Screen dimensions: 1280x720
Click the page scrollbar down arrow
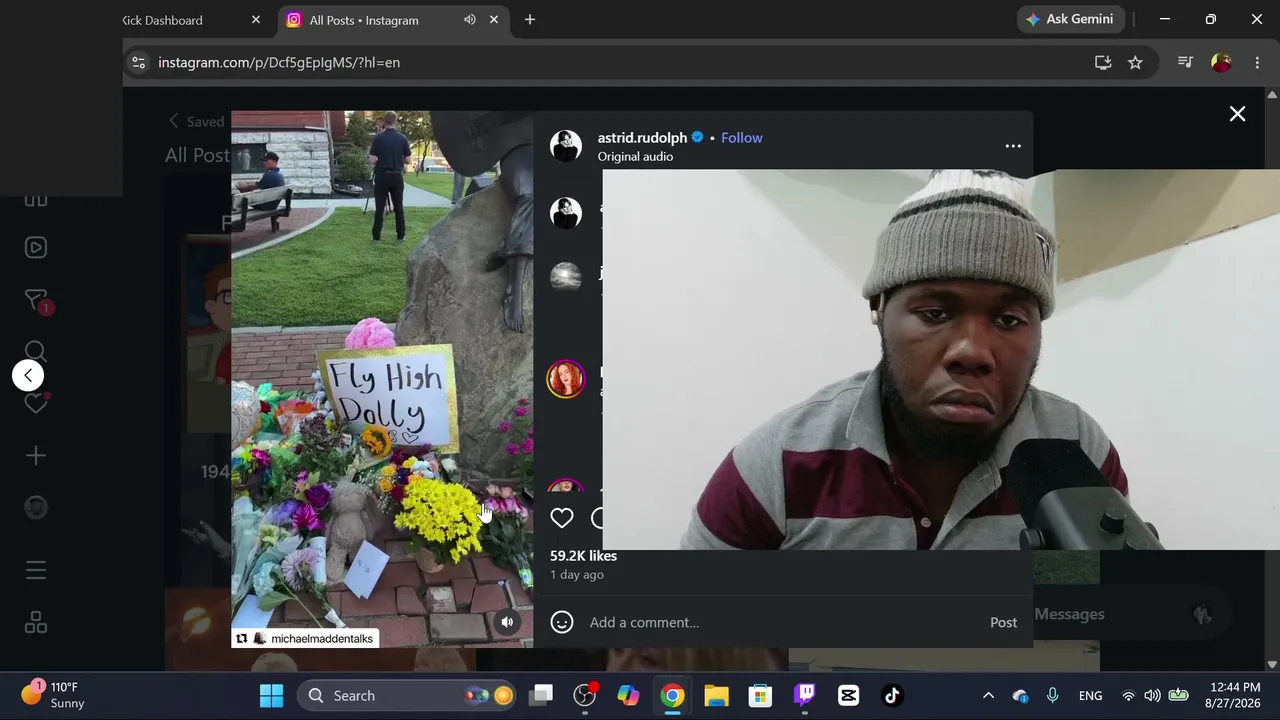pyautogui.click(x=1272, y=664)
